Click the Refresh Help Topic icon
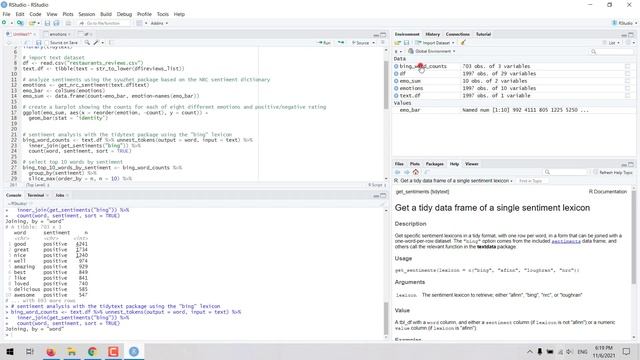 [x=596, y=172]
